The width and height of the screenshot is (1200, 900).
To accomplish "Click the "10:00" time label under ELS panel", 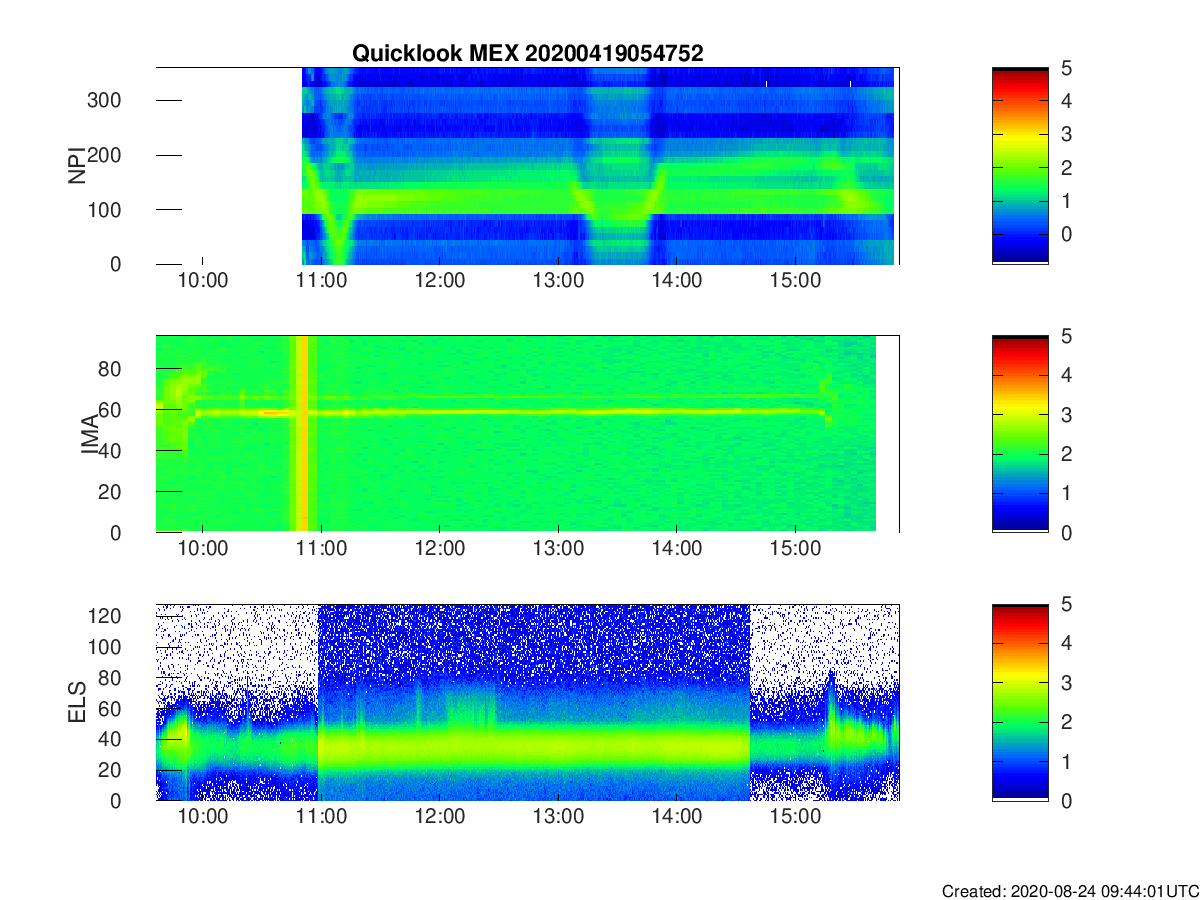I will [203, 817].
